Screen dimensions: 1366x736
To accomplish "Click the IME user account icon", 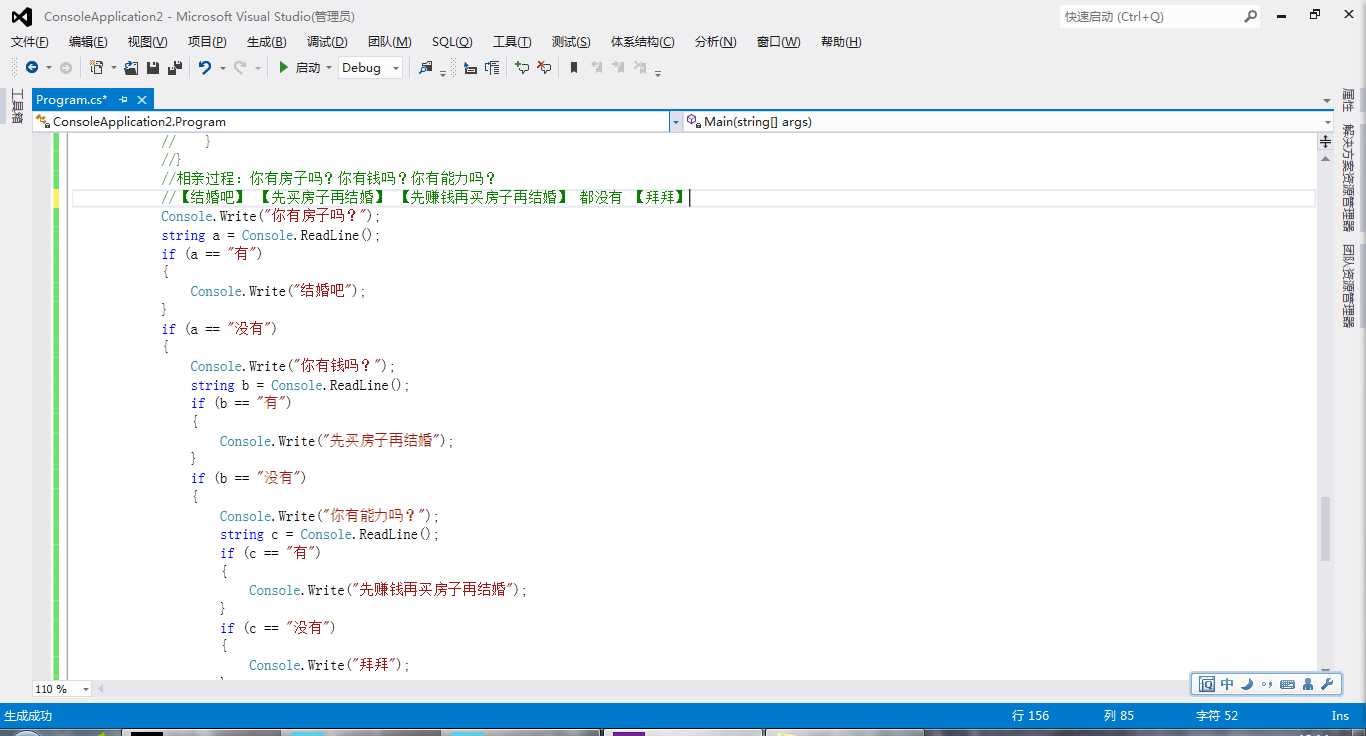I will tap(1309, 685).
